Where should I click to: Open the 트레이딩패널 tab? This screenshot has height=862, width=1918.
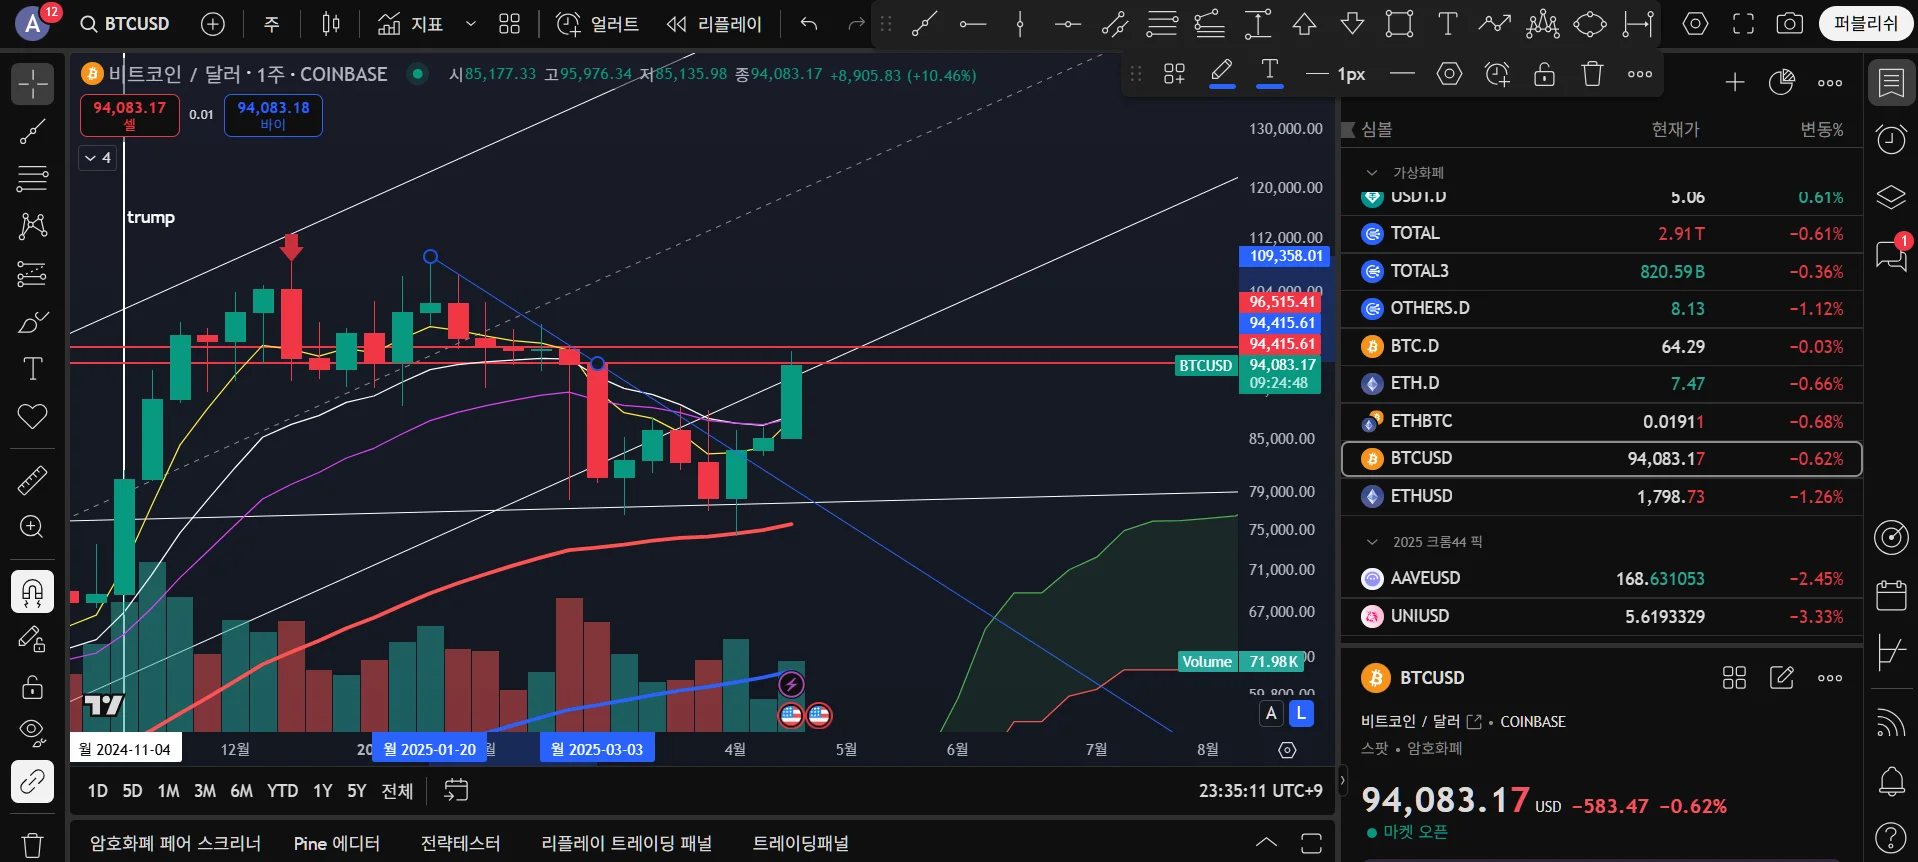(x=801, y=843)
